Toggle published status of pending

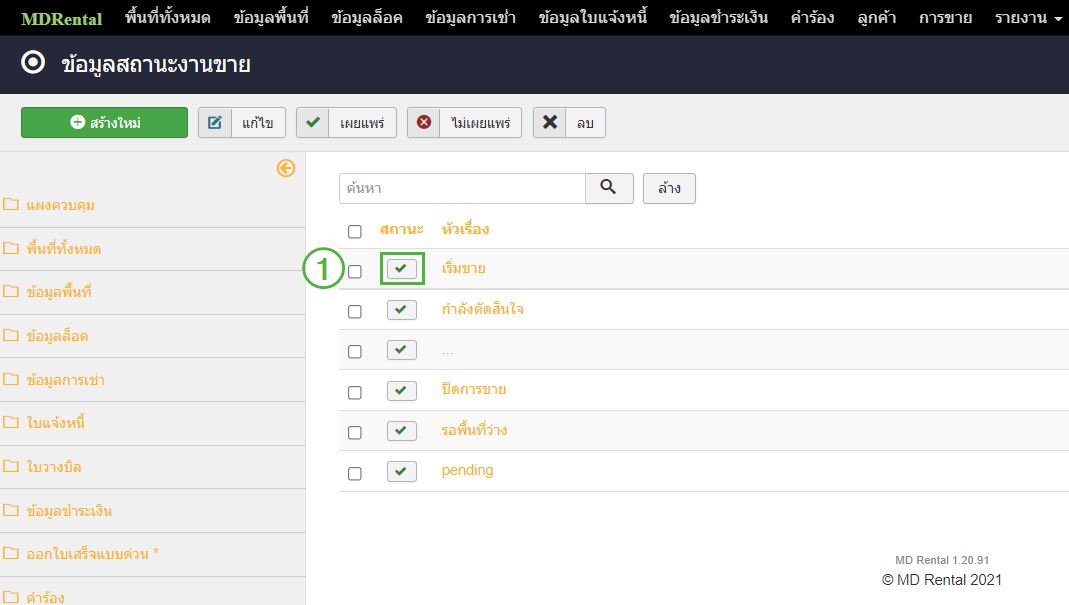(402, 471)
